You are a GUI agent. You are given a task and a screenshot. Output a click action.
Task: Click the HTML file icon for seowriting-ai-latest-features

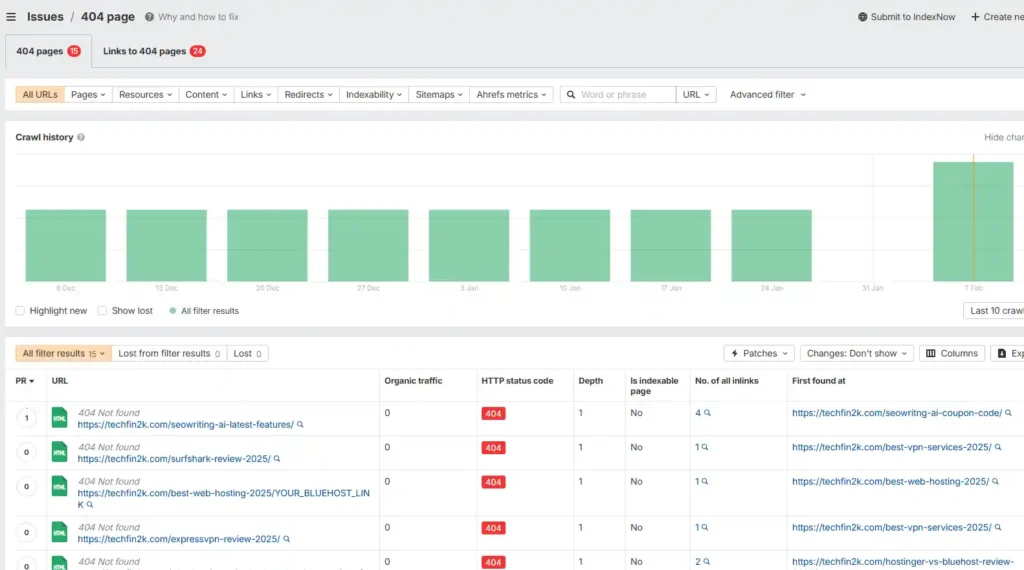point(59,418)
